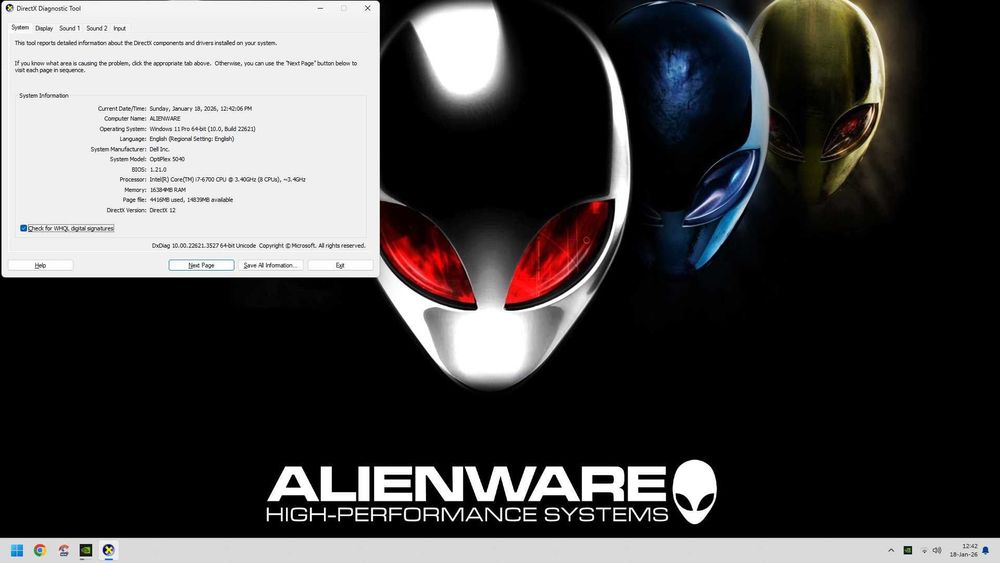Image resolution: width=1000 pixels, height=563 pixels.
Task: Click the 16384MB RAM memory value
Action: [168, 190]
